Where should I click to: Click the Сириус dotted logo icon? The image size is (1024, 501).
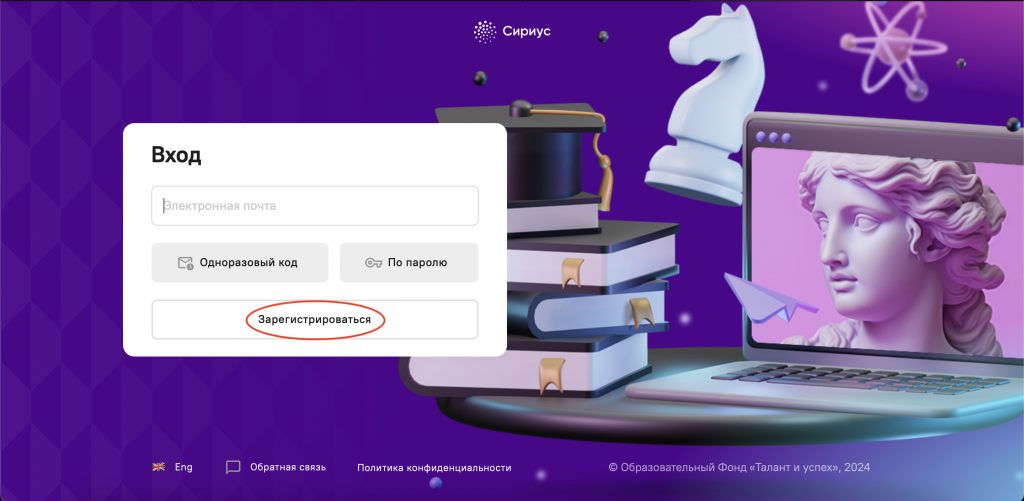coord(485,31)
